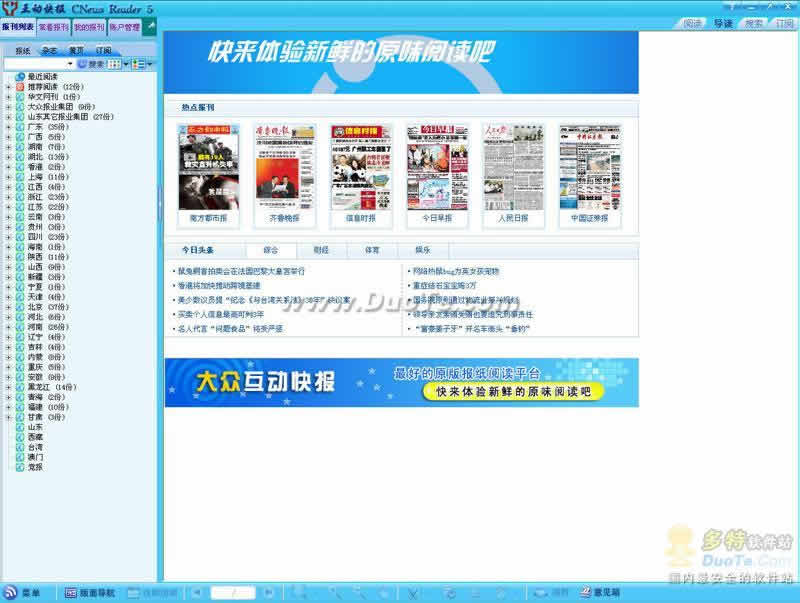Viewport: 800px width, 603px height.
Task: Click the scissors clip icon in bottom bar
Action: click(412, 593)
